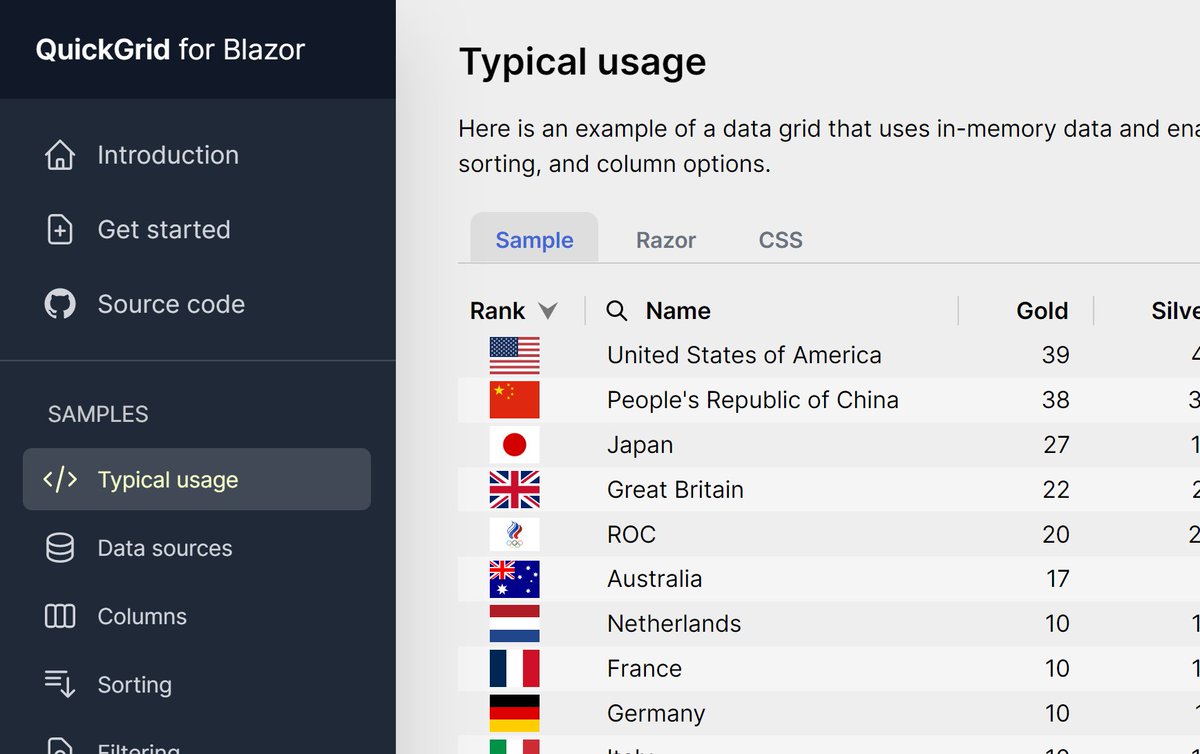Click the gold count 27
1200x754 pixels.
1056,445
